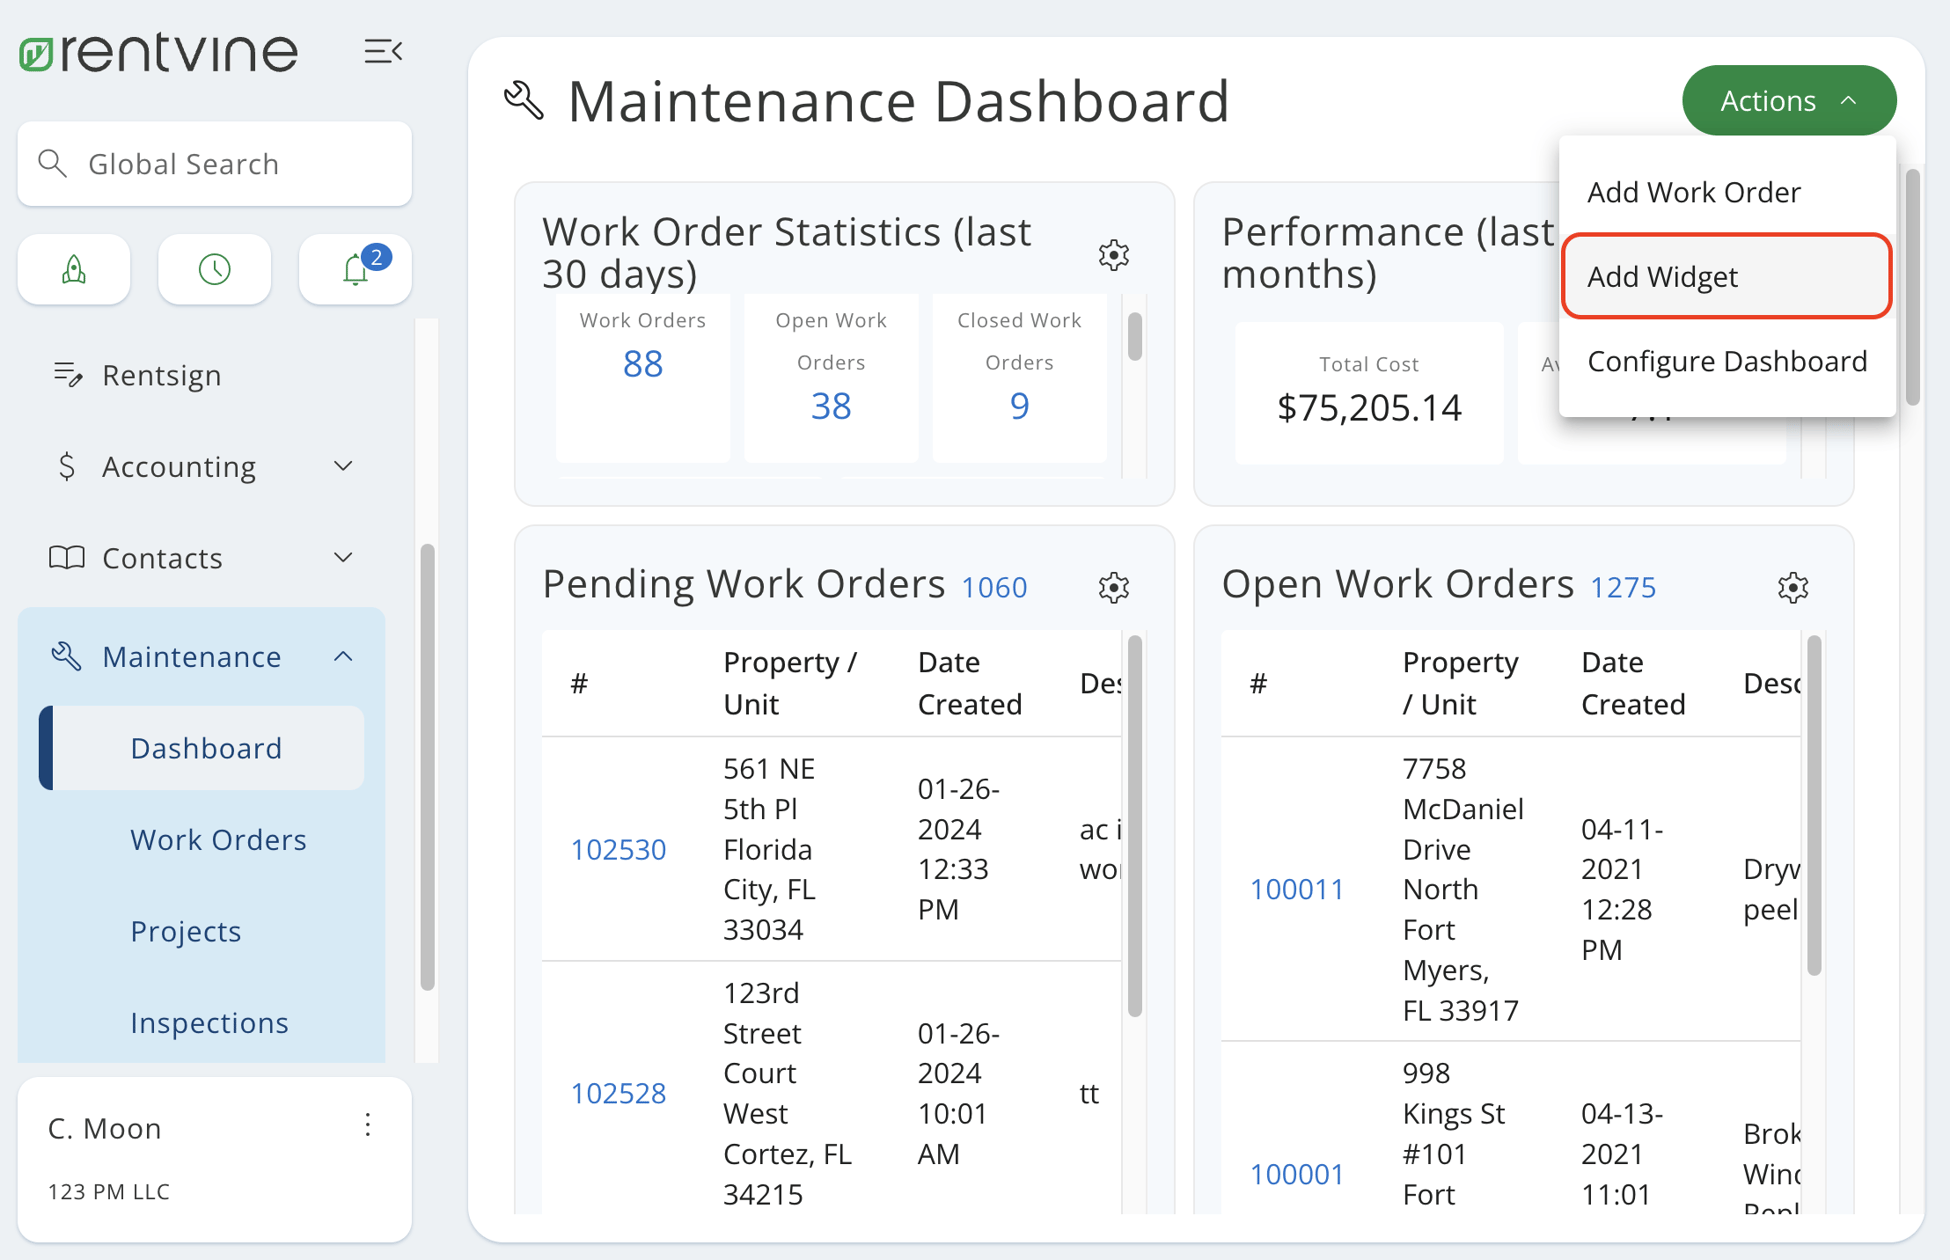This screenshot has width=1950, height=1260.
Task: Select the clock history icon
Action: point(214,269)
